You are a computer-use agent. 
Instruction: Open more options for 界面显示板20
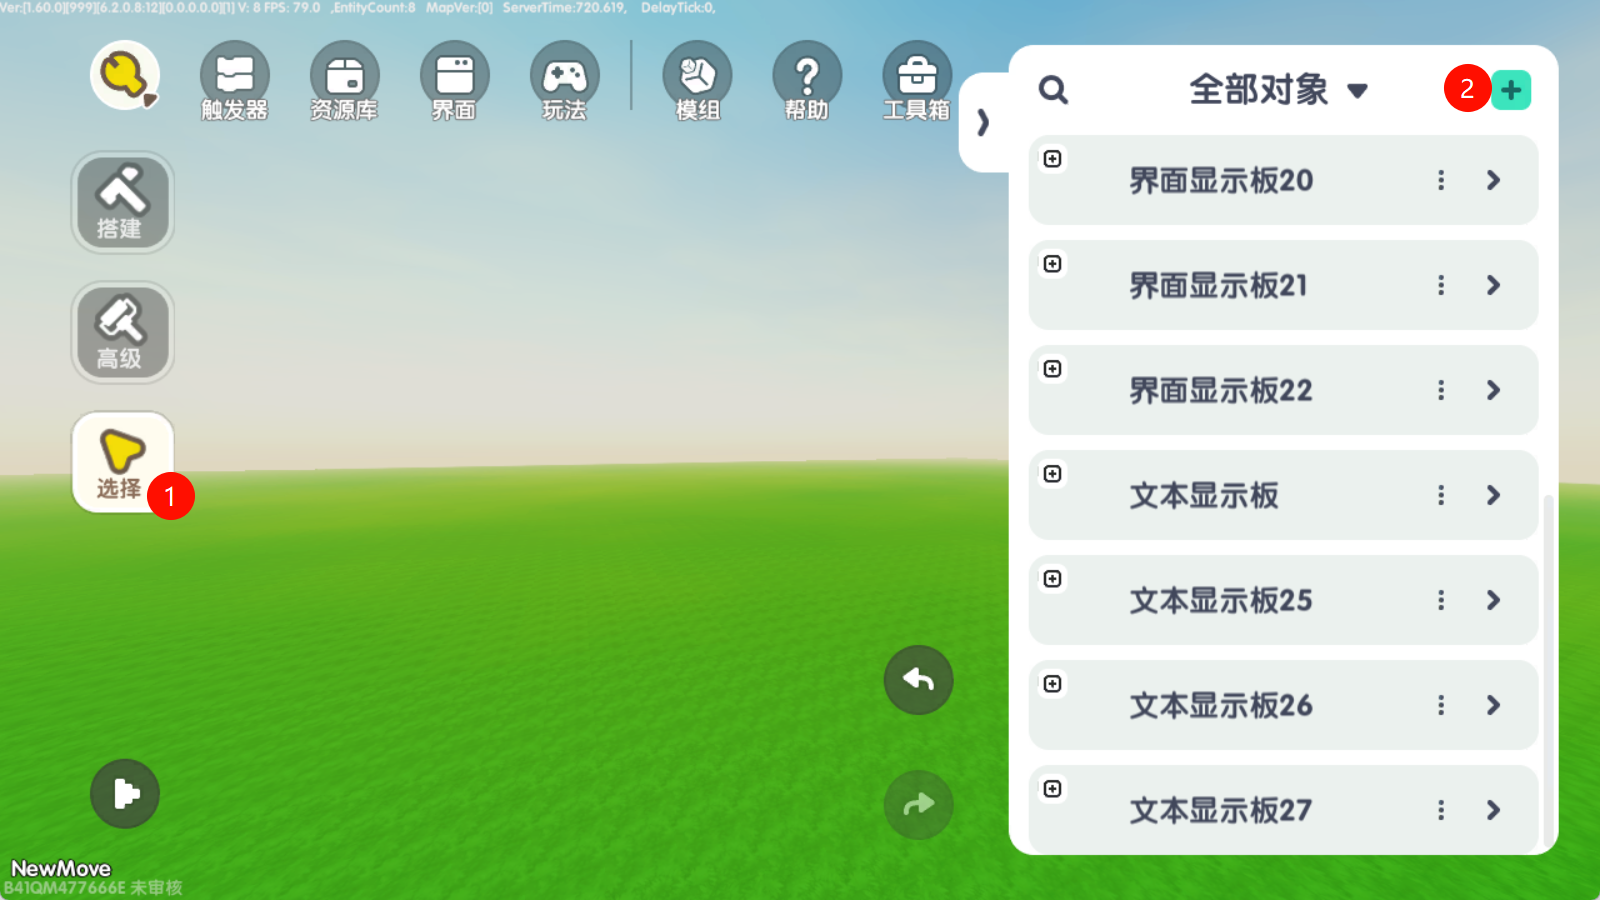point(1441,180)
